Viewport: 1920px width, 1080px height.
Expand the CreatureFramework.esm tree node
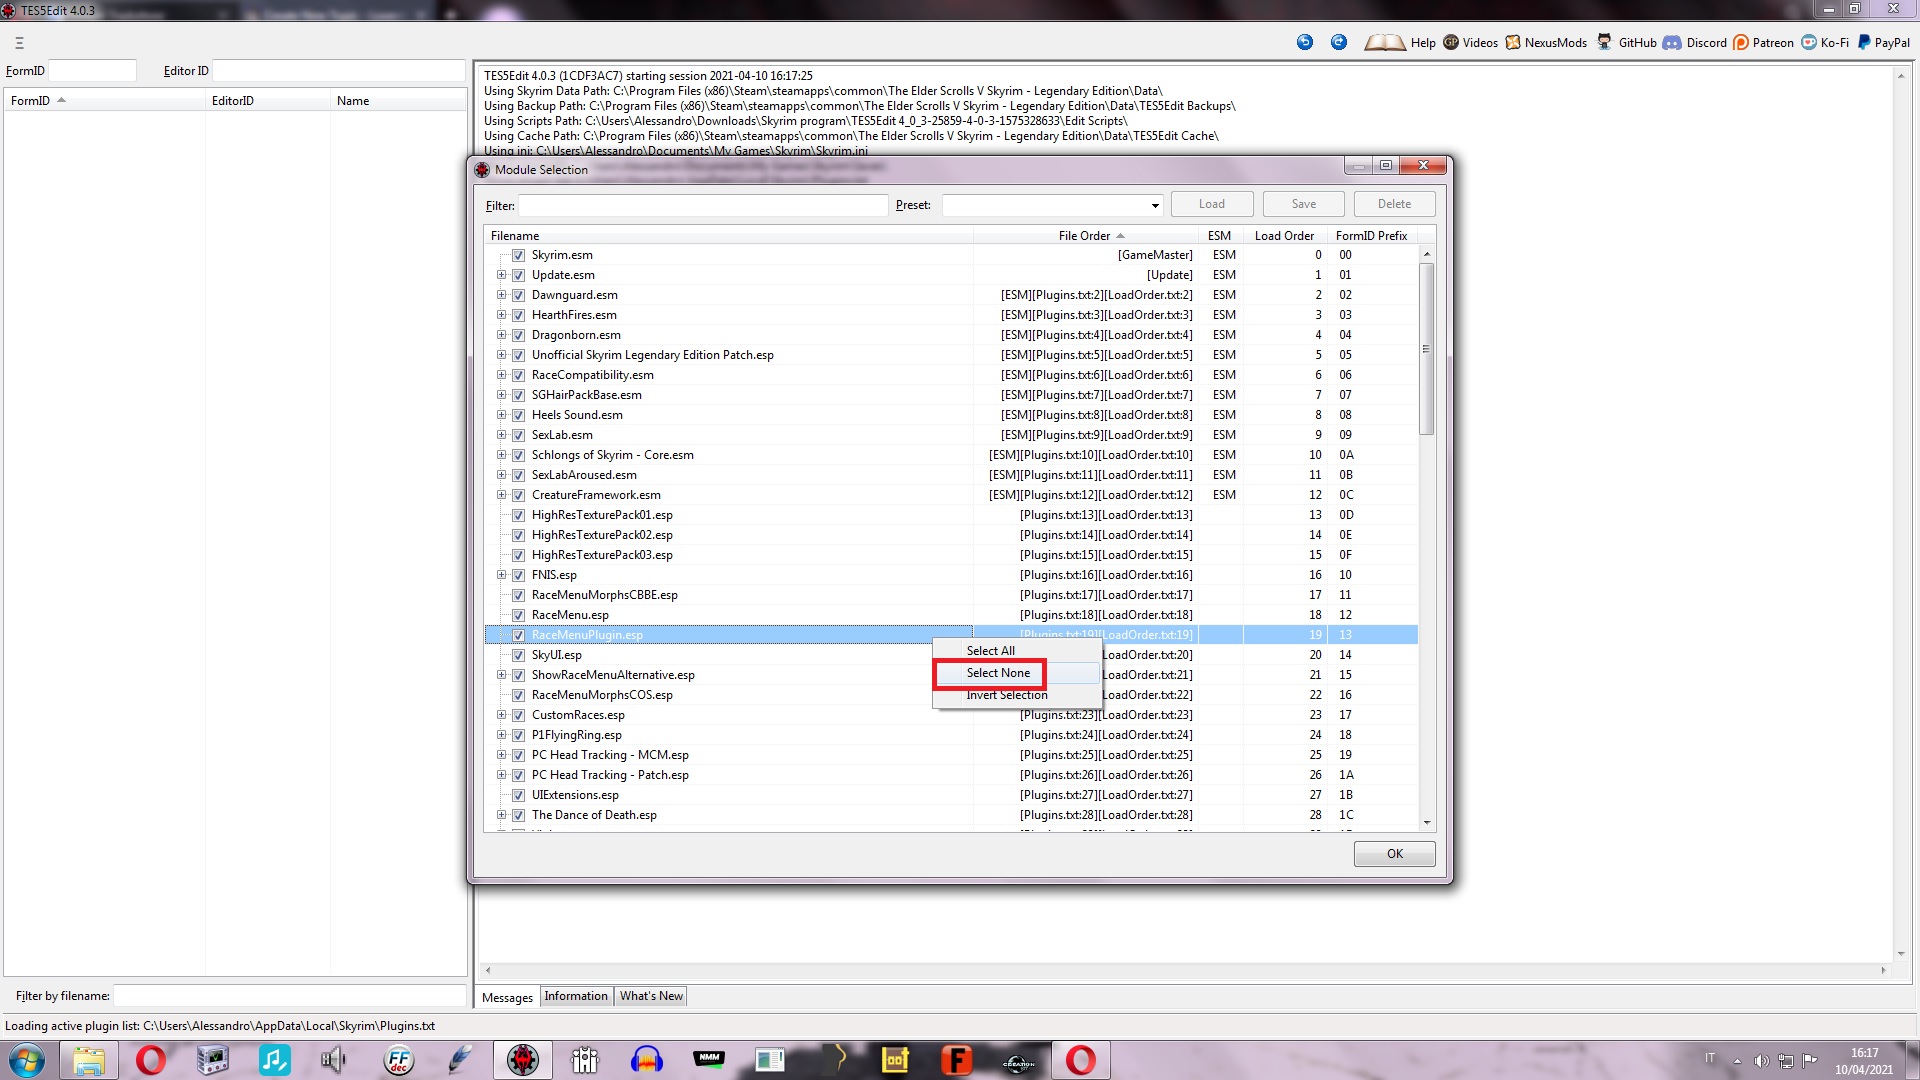pos(501,495)
